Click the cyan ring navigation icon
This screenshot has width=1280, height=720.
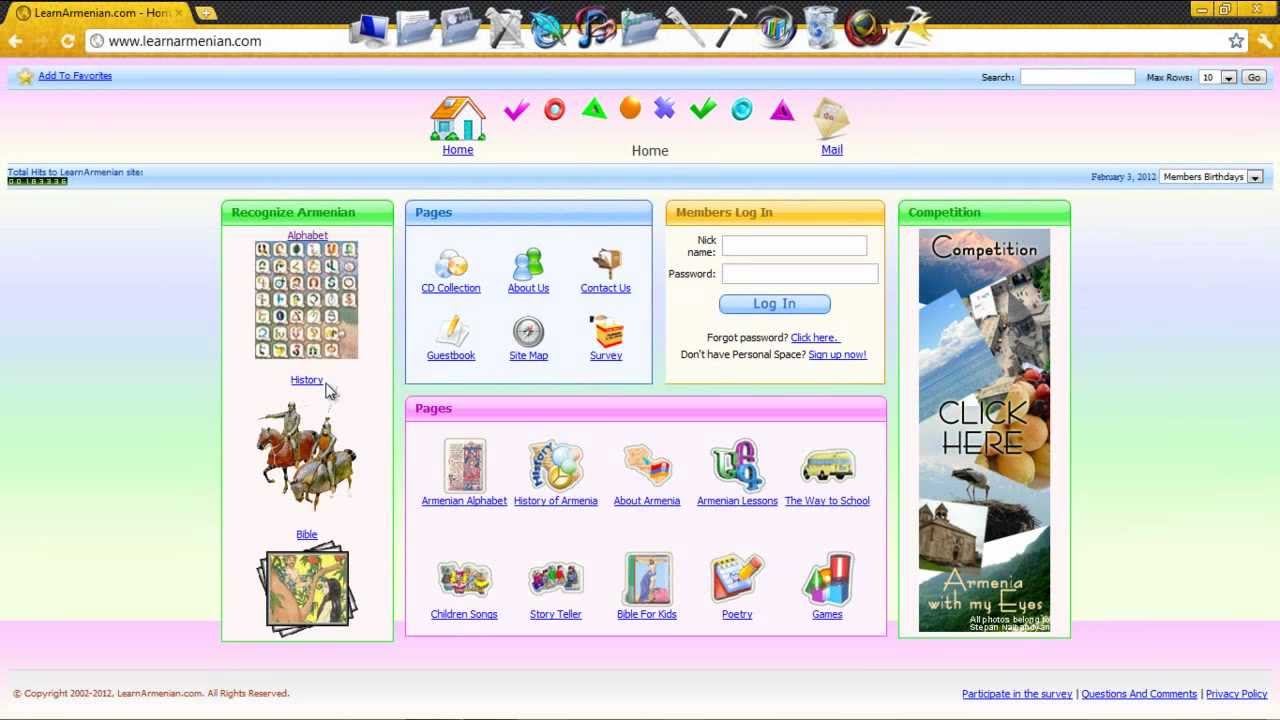(x=742, y=110)
